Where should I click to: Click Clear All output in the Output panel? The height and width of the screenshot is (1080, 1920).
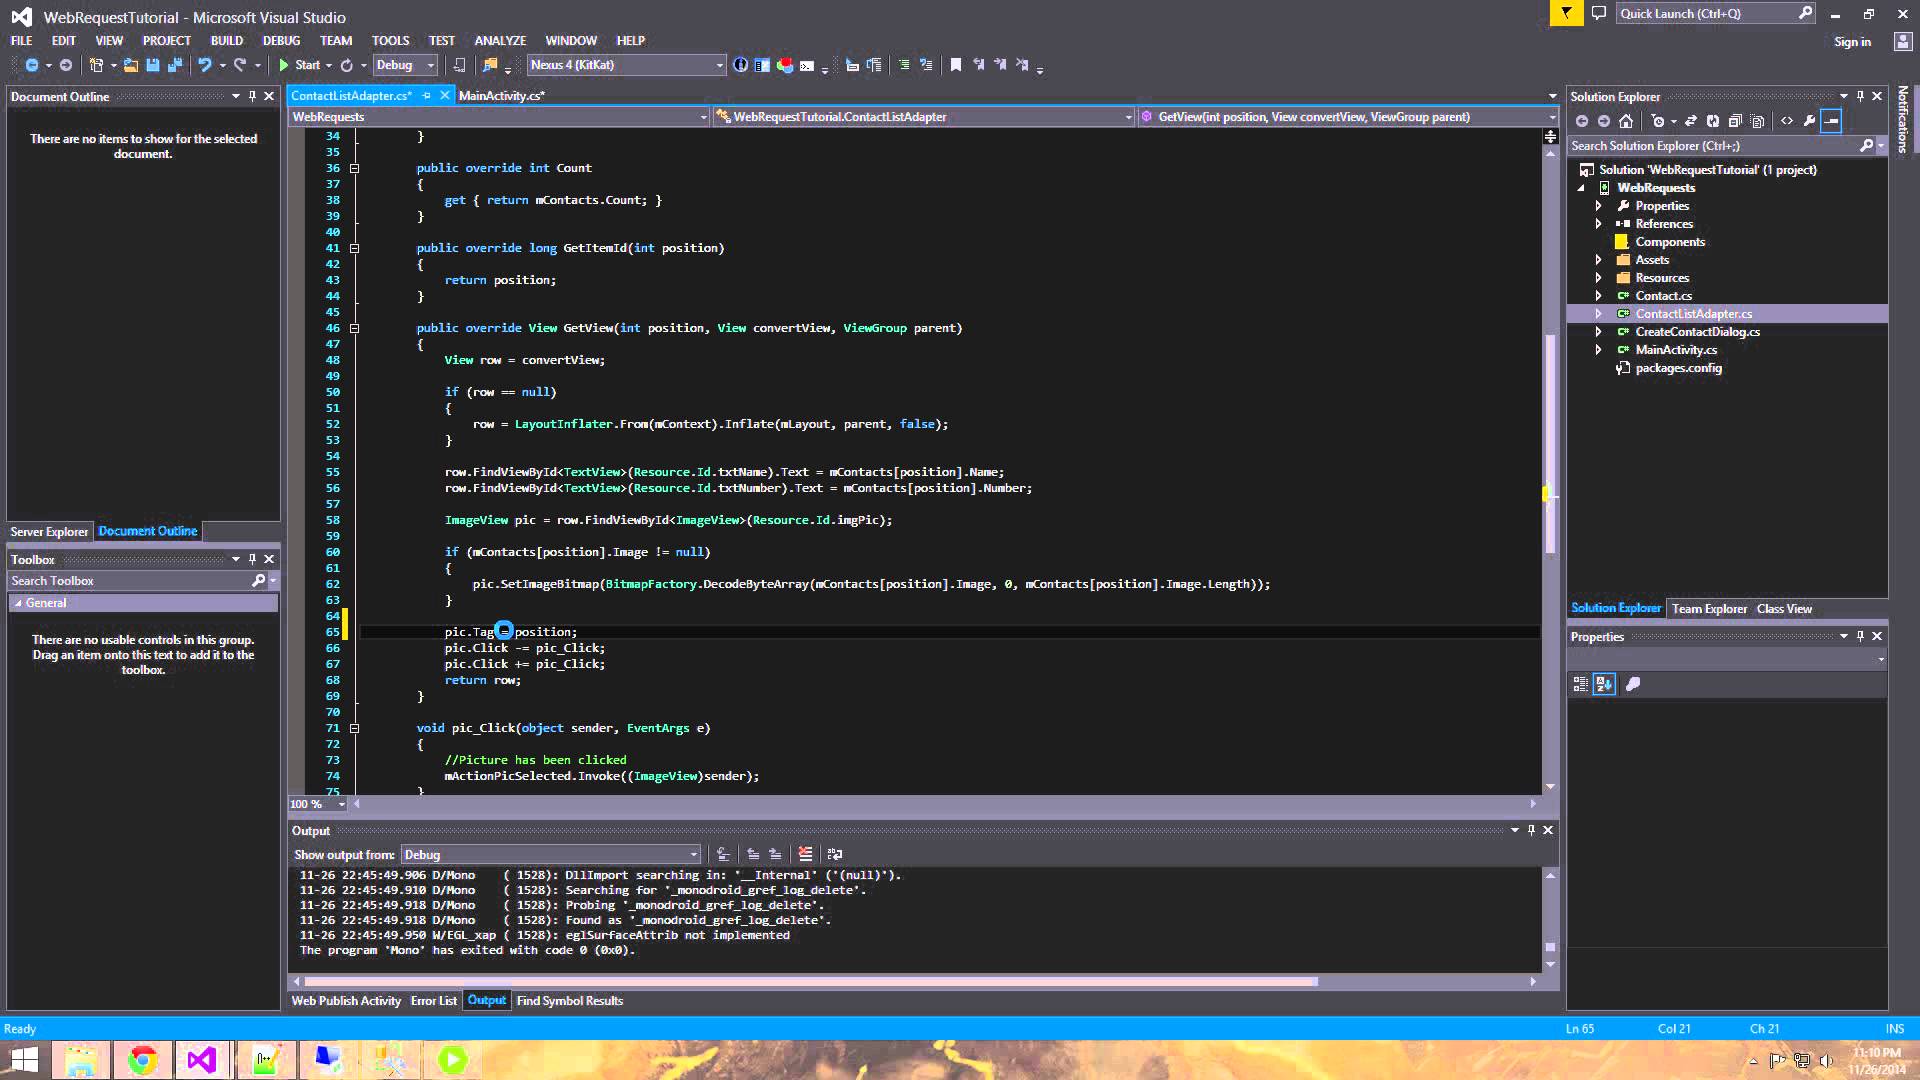coord(806,853)
